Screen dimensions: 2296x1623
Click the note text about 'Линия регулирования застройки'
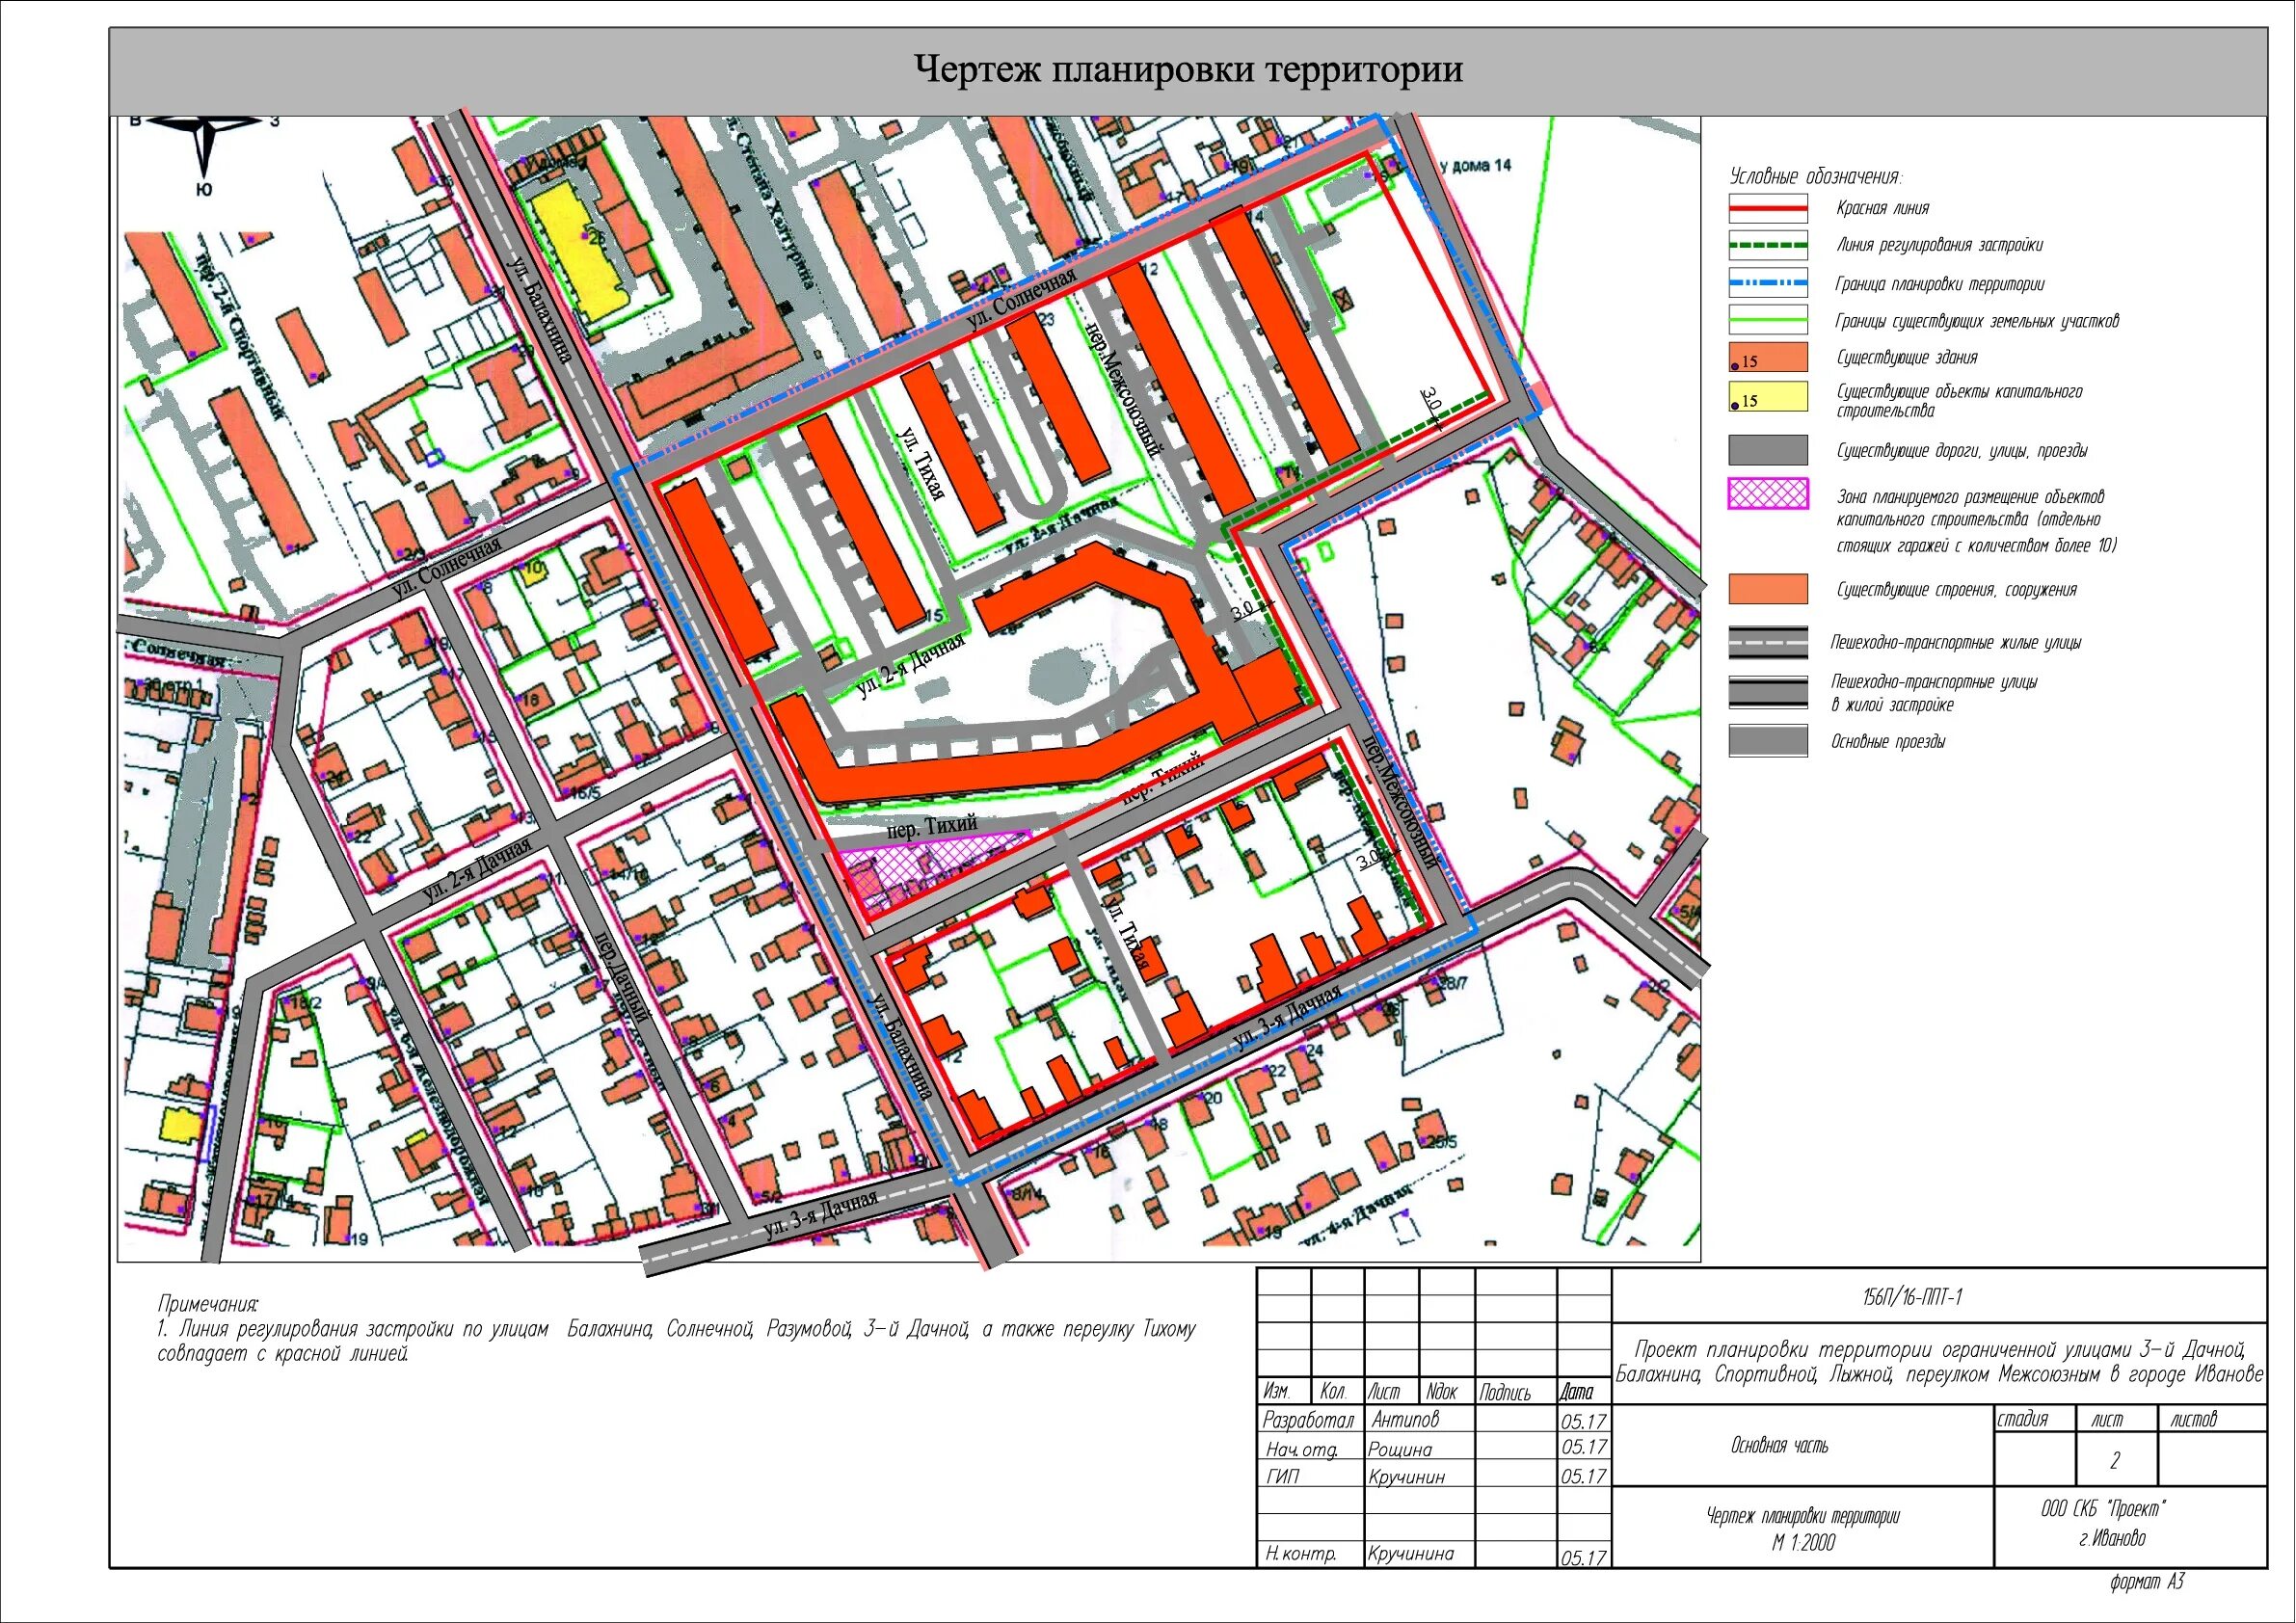(x=676, y=1342)
